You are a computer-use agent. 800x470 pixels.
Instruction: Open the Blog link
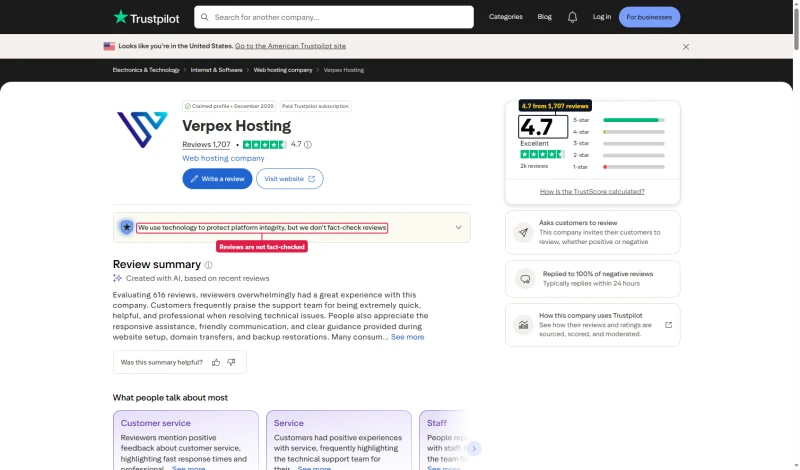544,17
